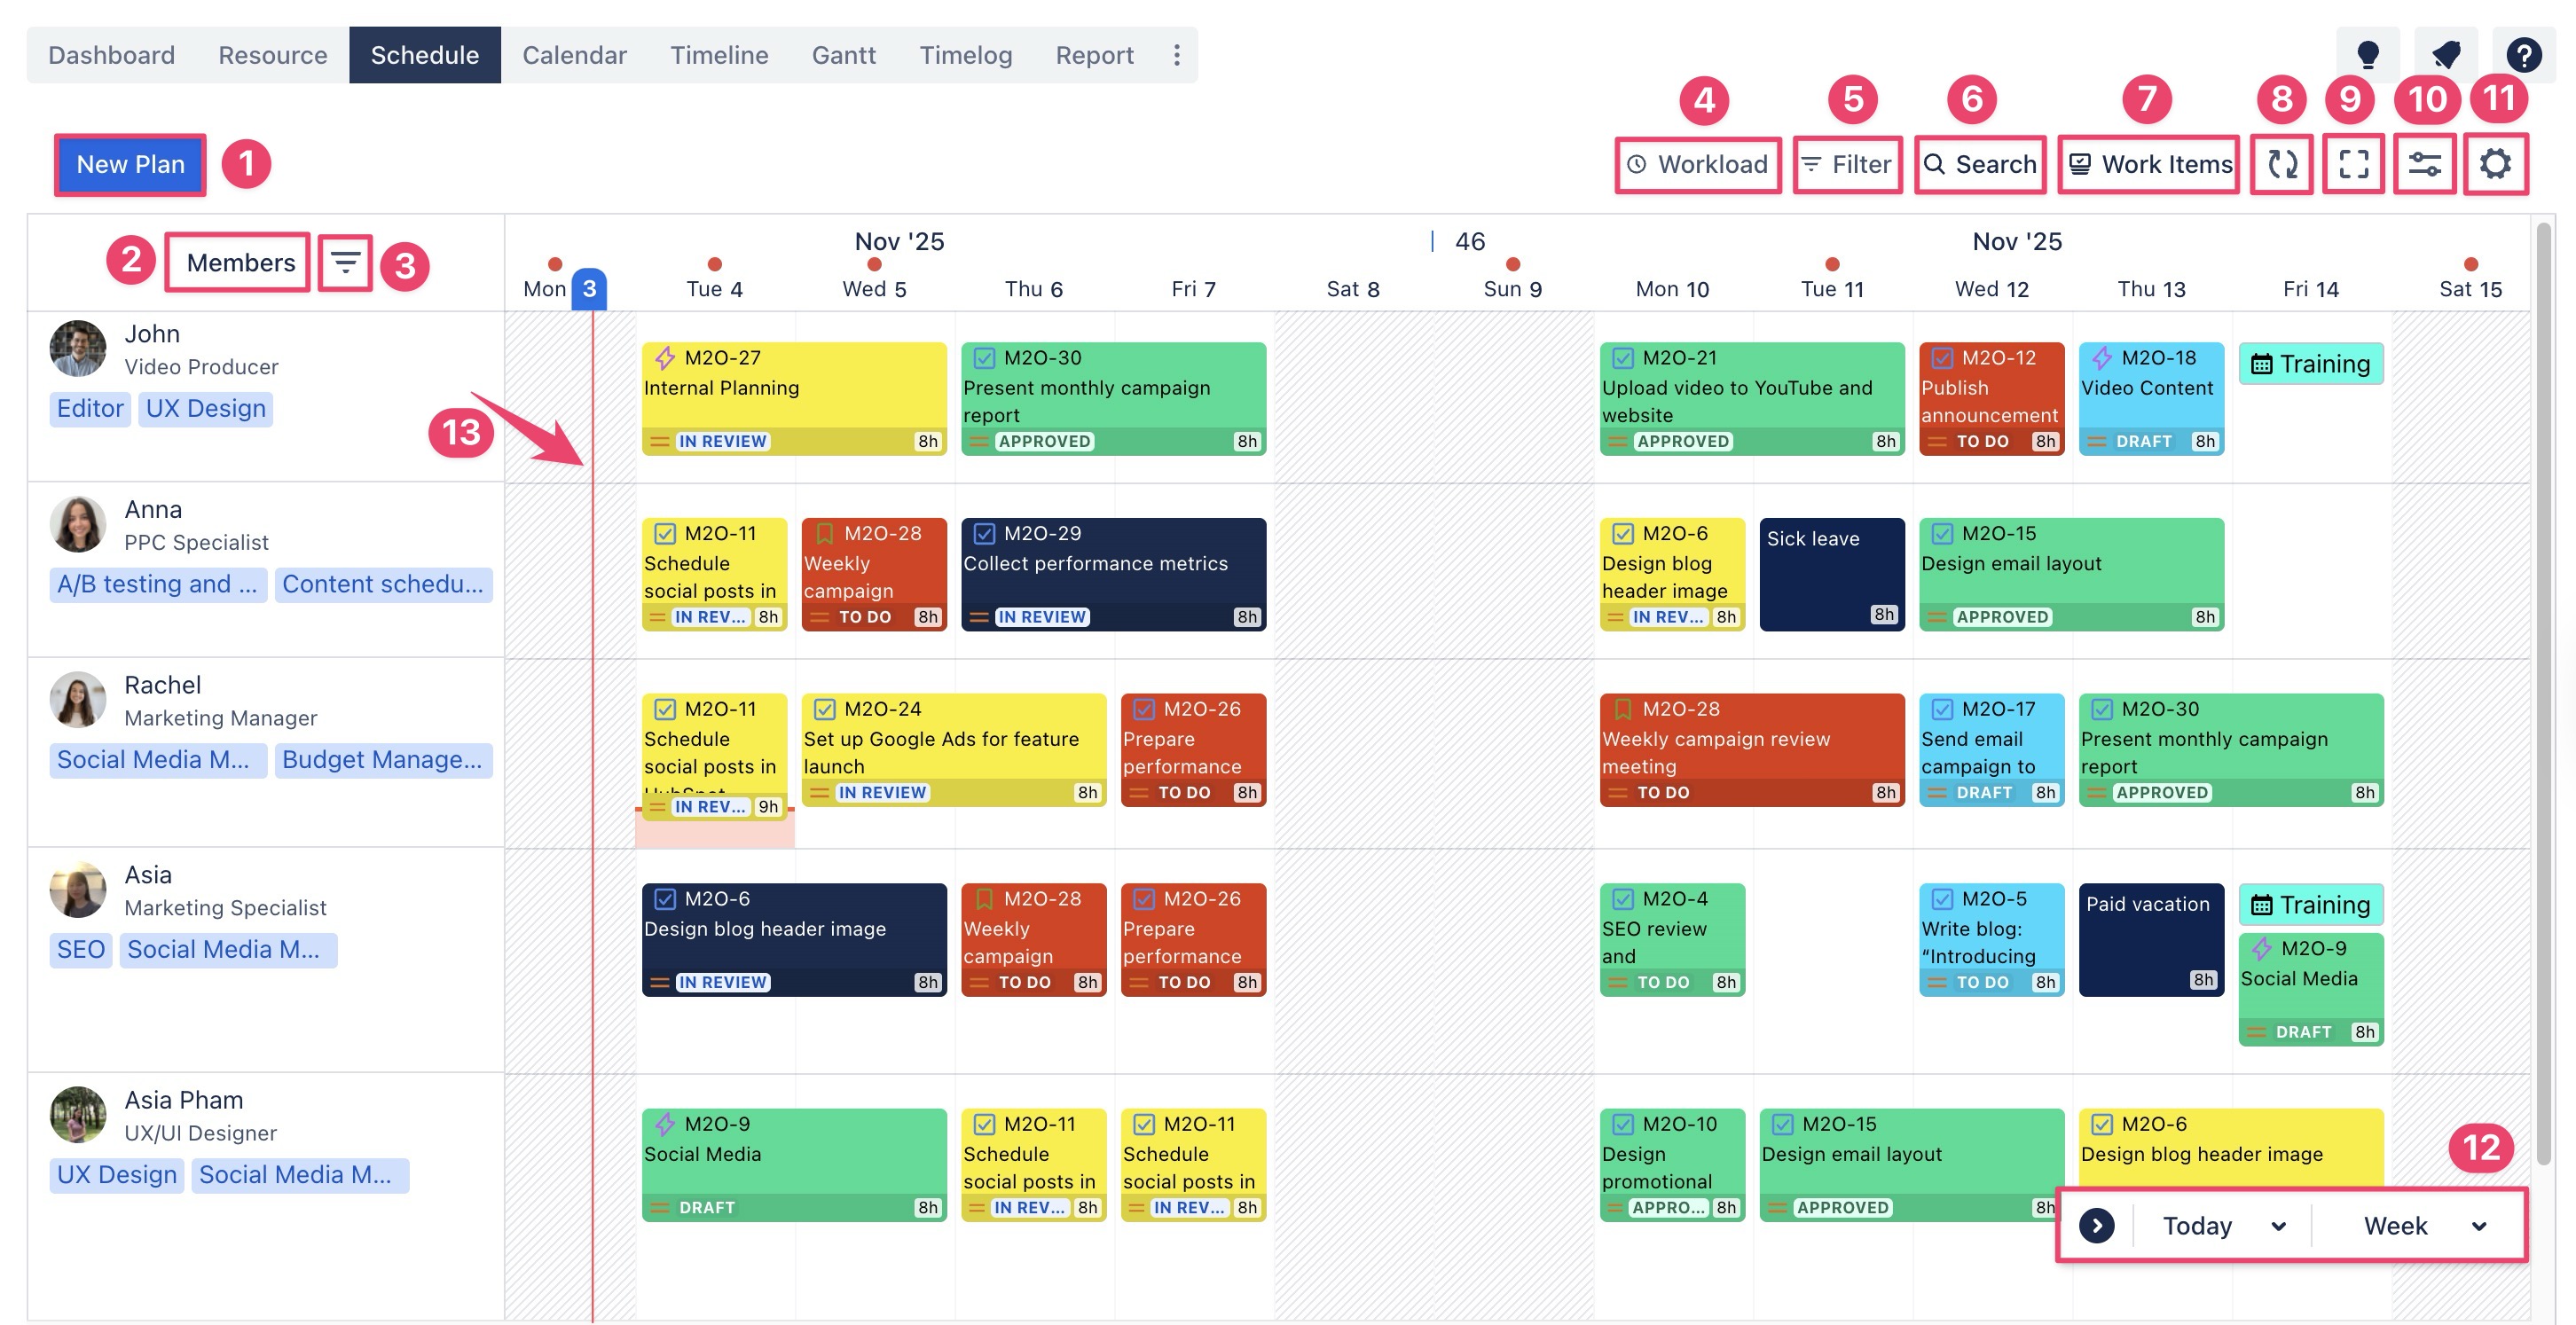The width and height of the screenshot is (2576, 1325).
Task: Click checkbox icon on Anna's M2O-29 task
Action: (984, 533)
